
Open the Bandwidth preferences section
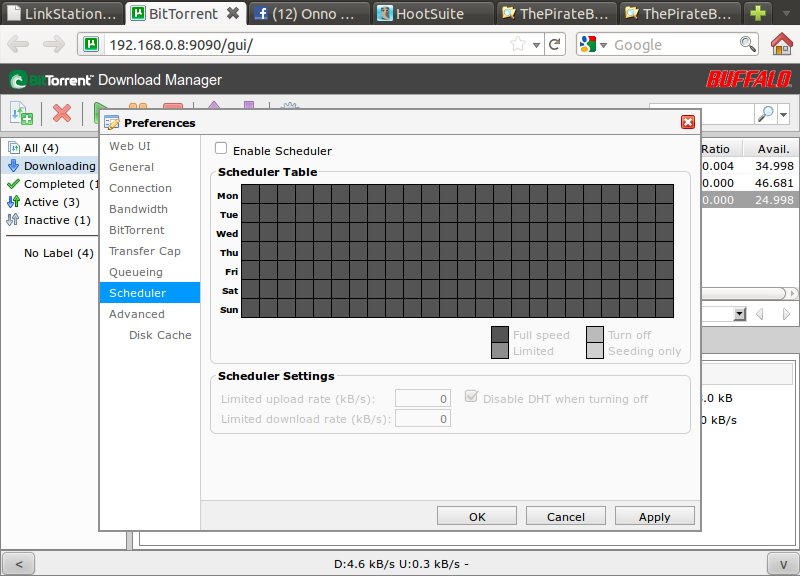click(138, 209)
